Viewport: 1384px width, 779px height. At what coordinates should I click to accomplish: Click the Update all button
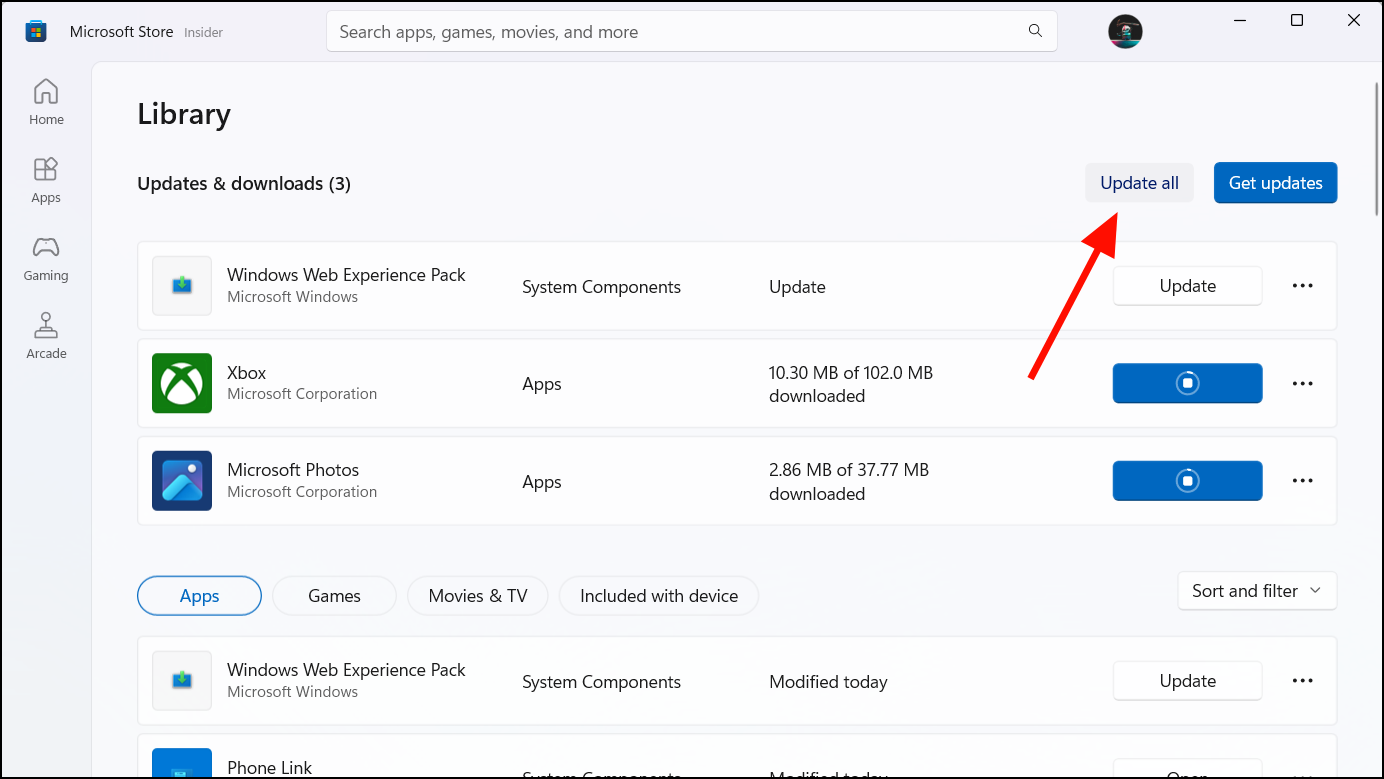coord(1139,183)
